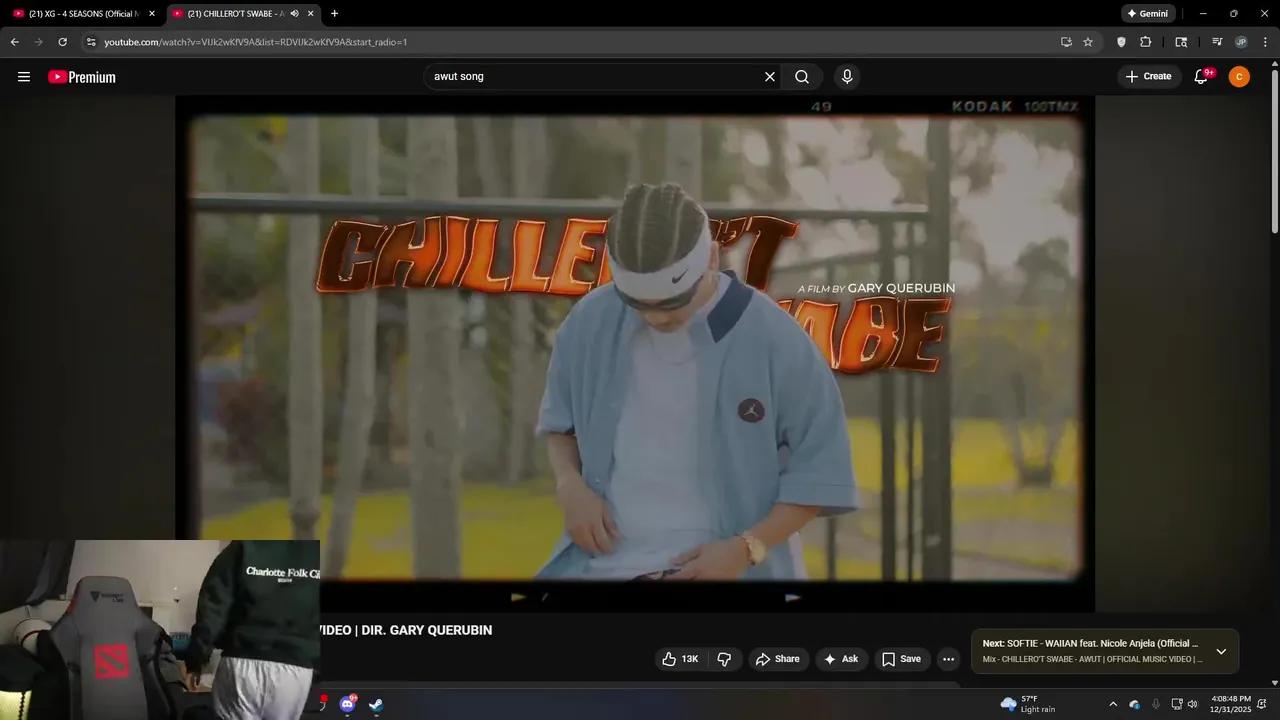Mute the CHILLERO'T SWABE tab audio icon
The height and width of the screenshot is (720, 1280).
[x=294, y=14]
